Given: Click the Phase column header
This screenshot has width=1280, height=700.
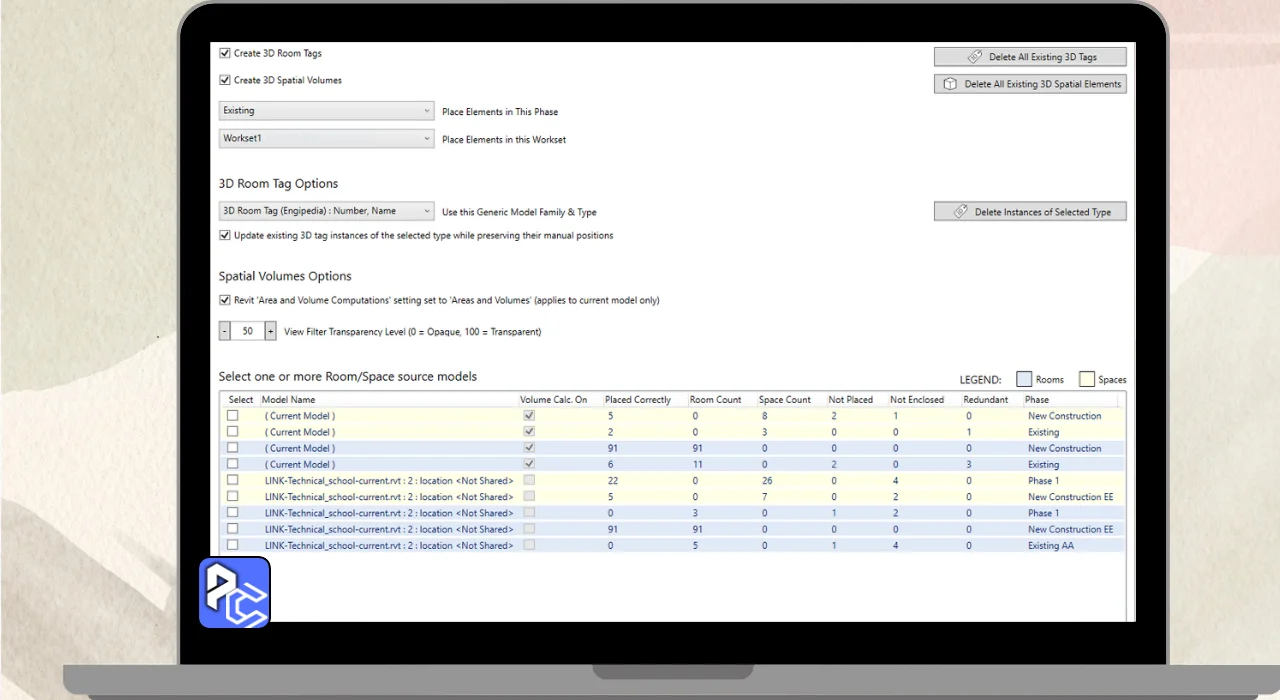Looking at the screenshot, I should click(x=1037, y=400).
